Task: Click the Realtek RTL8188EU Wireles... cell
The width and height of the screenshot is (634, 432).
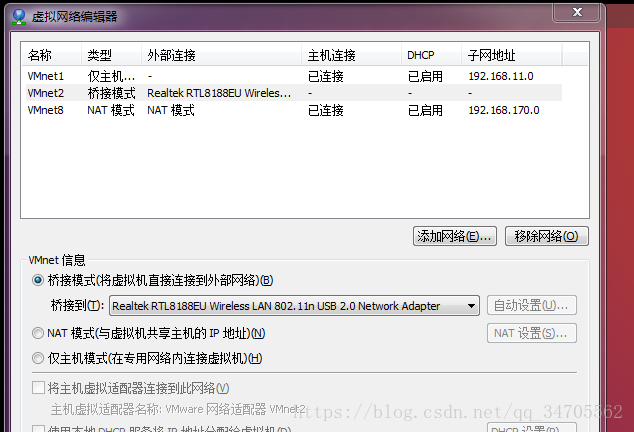Action: pos(219,93)
